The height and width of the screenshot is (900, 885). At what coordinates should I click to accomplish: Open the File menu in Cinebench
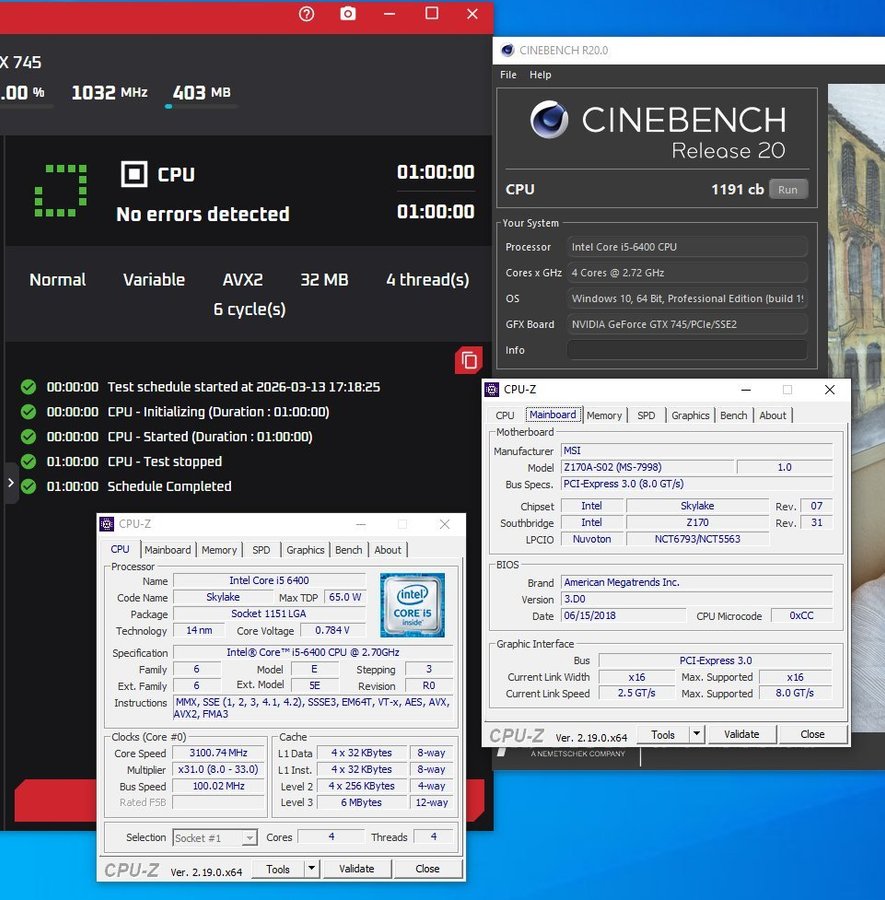(x=508, y=75)
